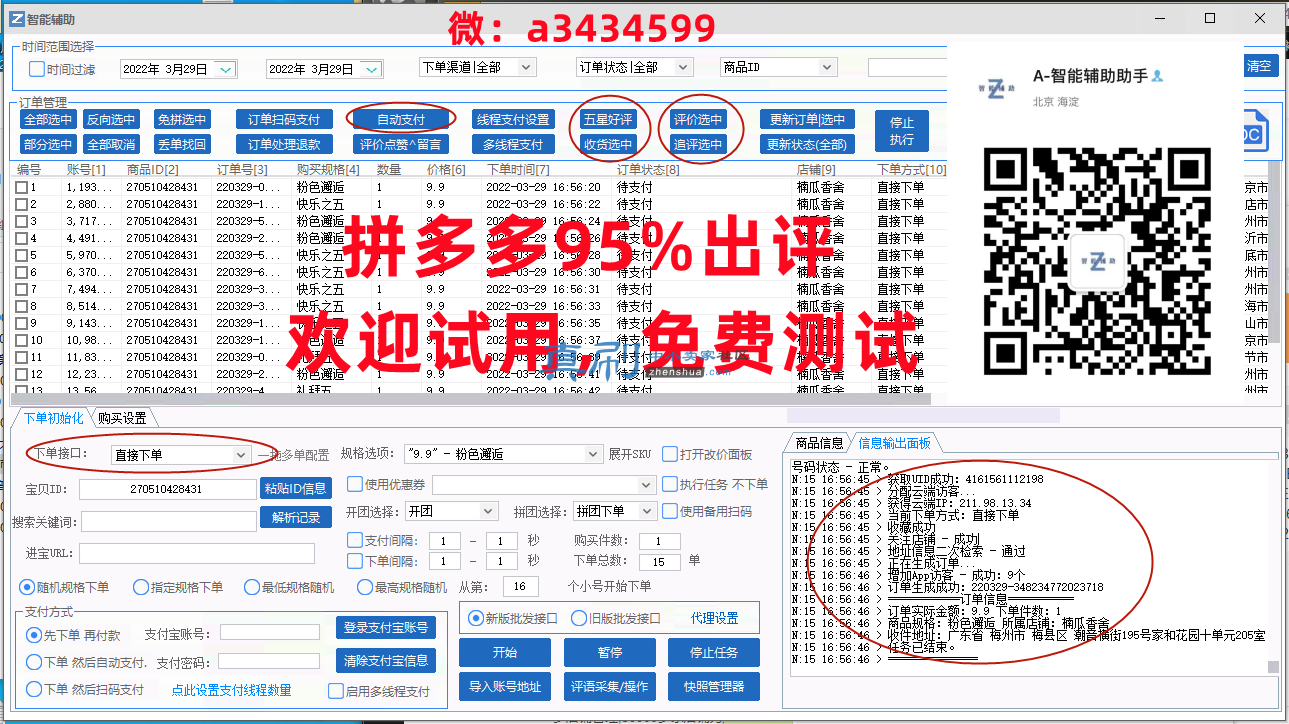Click the 智能辅助 app icon in the title bar
Image resolution: width=1289 pixels, height=724 pixels.
pyautogui.click(x=19, y=18)
